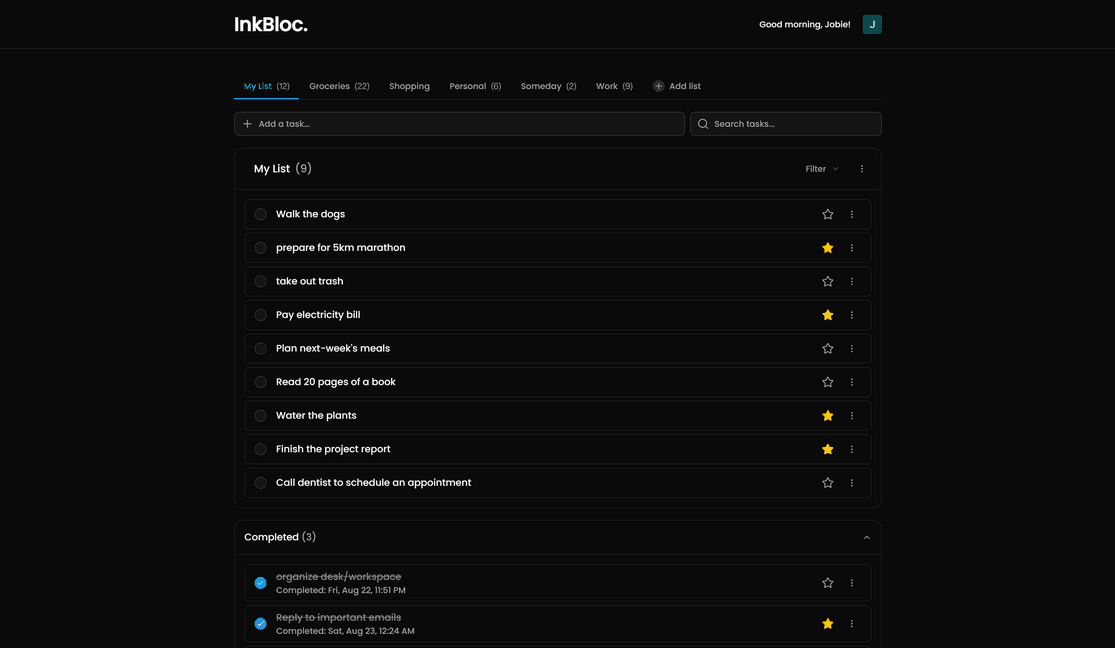
Task: Open the Filter dropdown
Action: 822,169
